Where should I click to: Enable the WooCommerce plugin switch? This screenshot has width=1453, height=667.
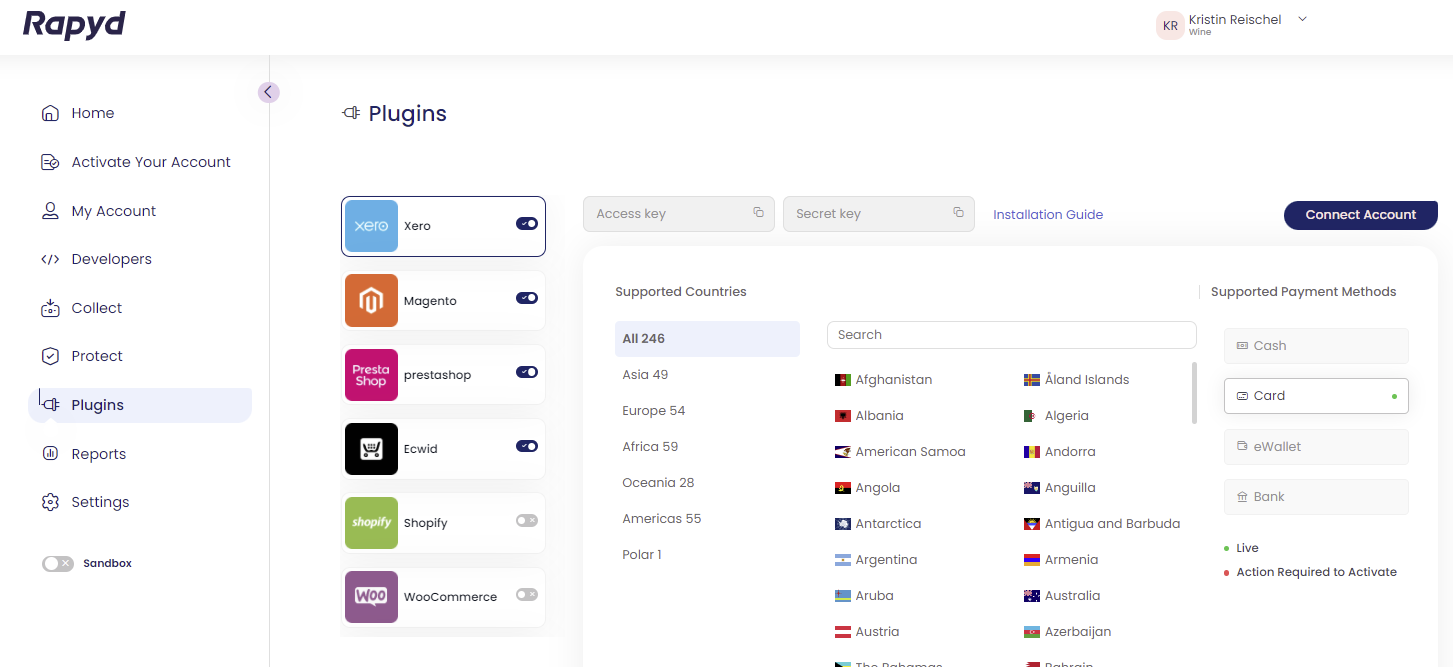(x=527, y=594)
